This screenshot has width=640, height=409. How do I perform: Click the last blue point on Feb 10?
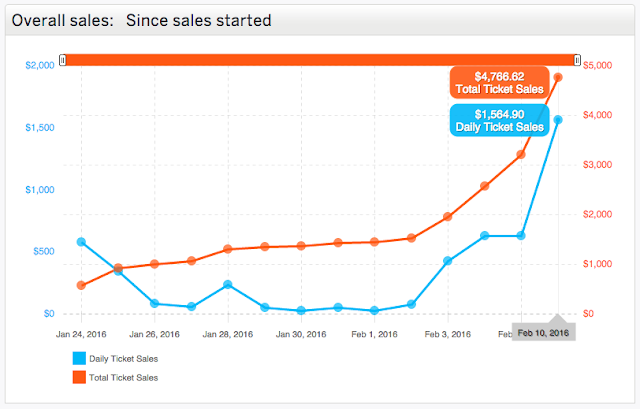(x=558, y=120)
